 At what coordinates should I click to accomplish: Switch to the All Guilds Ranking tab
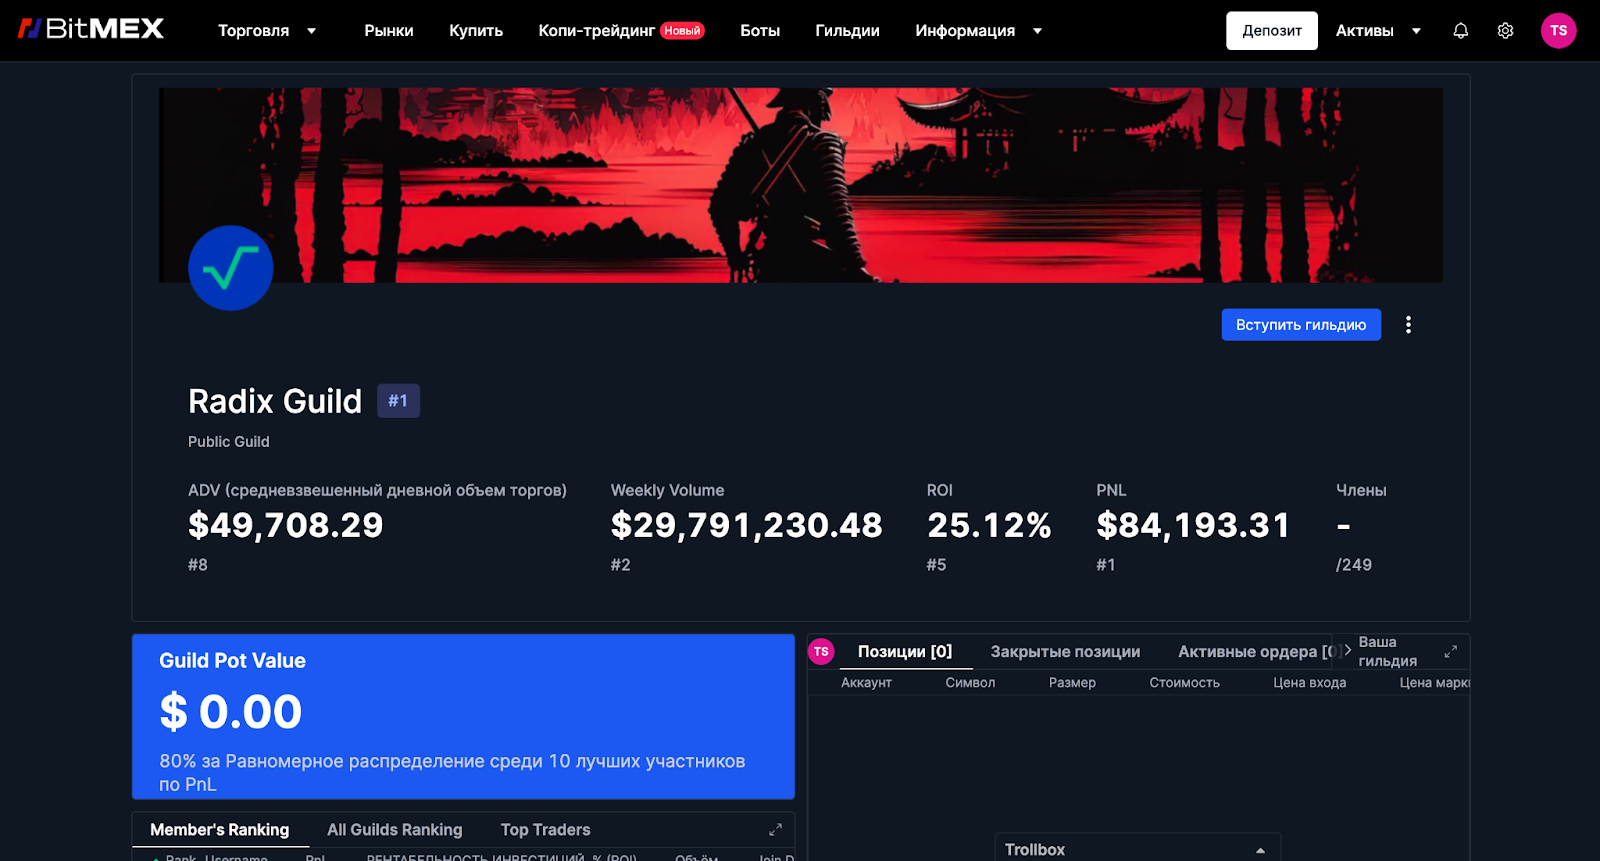[x=395, y=830]
